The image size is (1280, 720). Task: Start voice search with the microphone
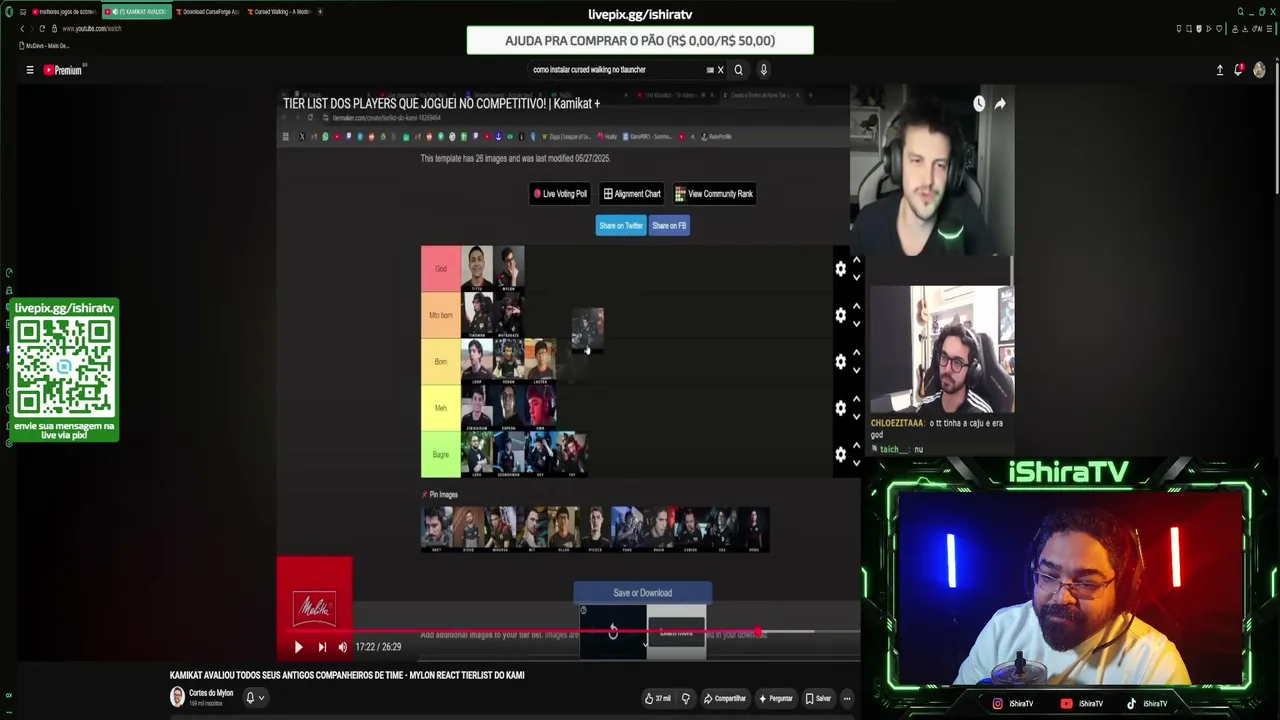coord(763,70)
